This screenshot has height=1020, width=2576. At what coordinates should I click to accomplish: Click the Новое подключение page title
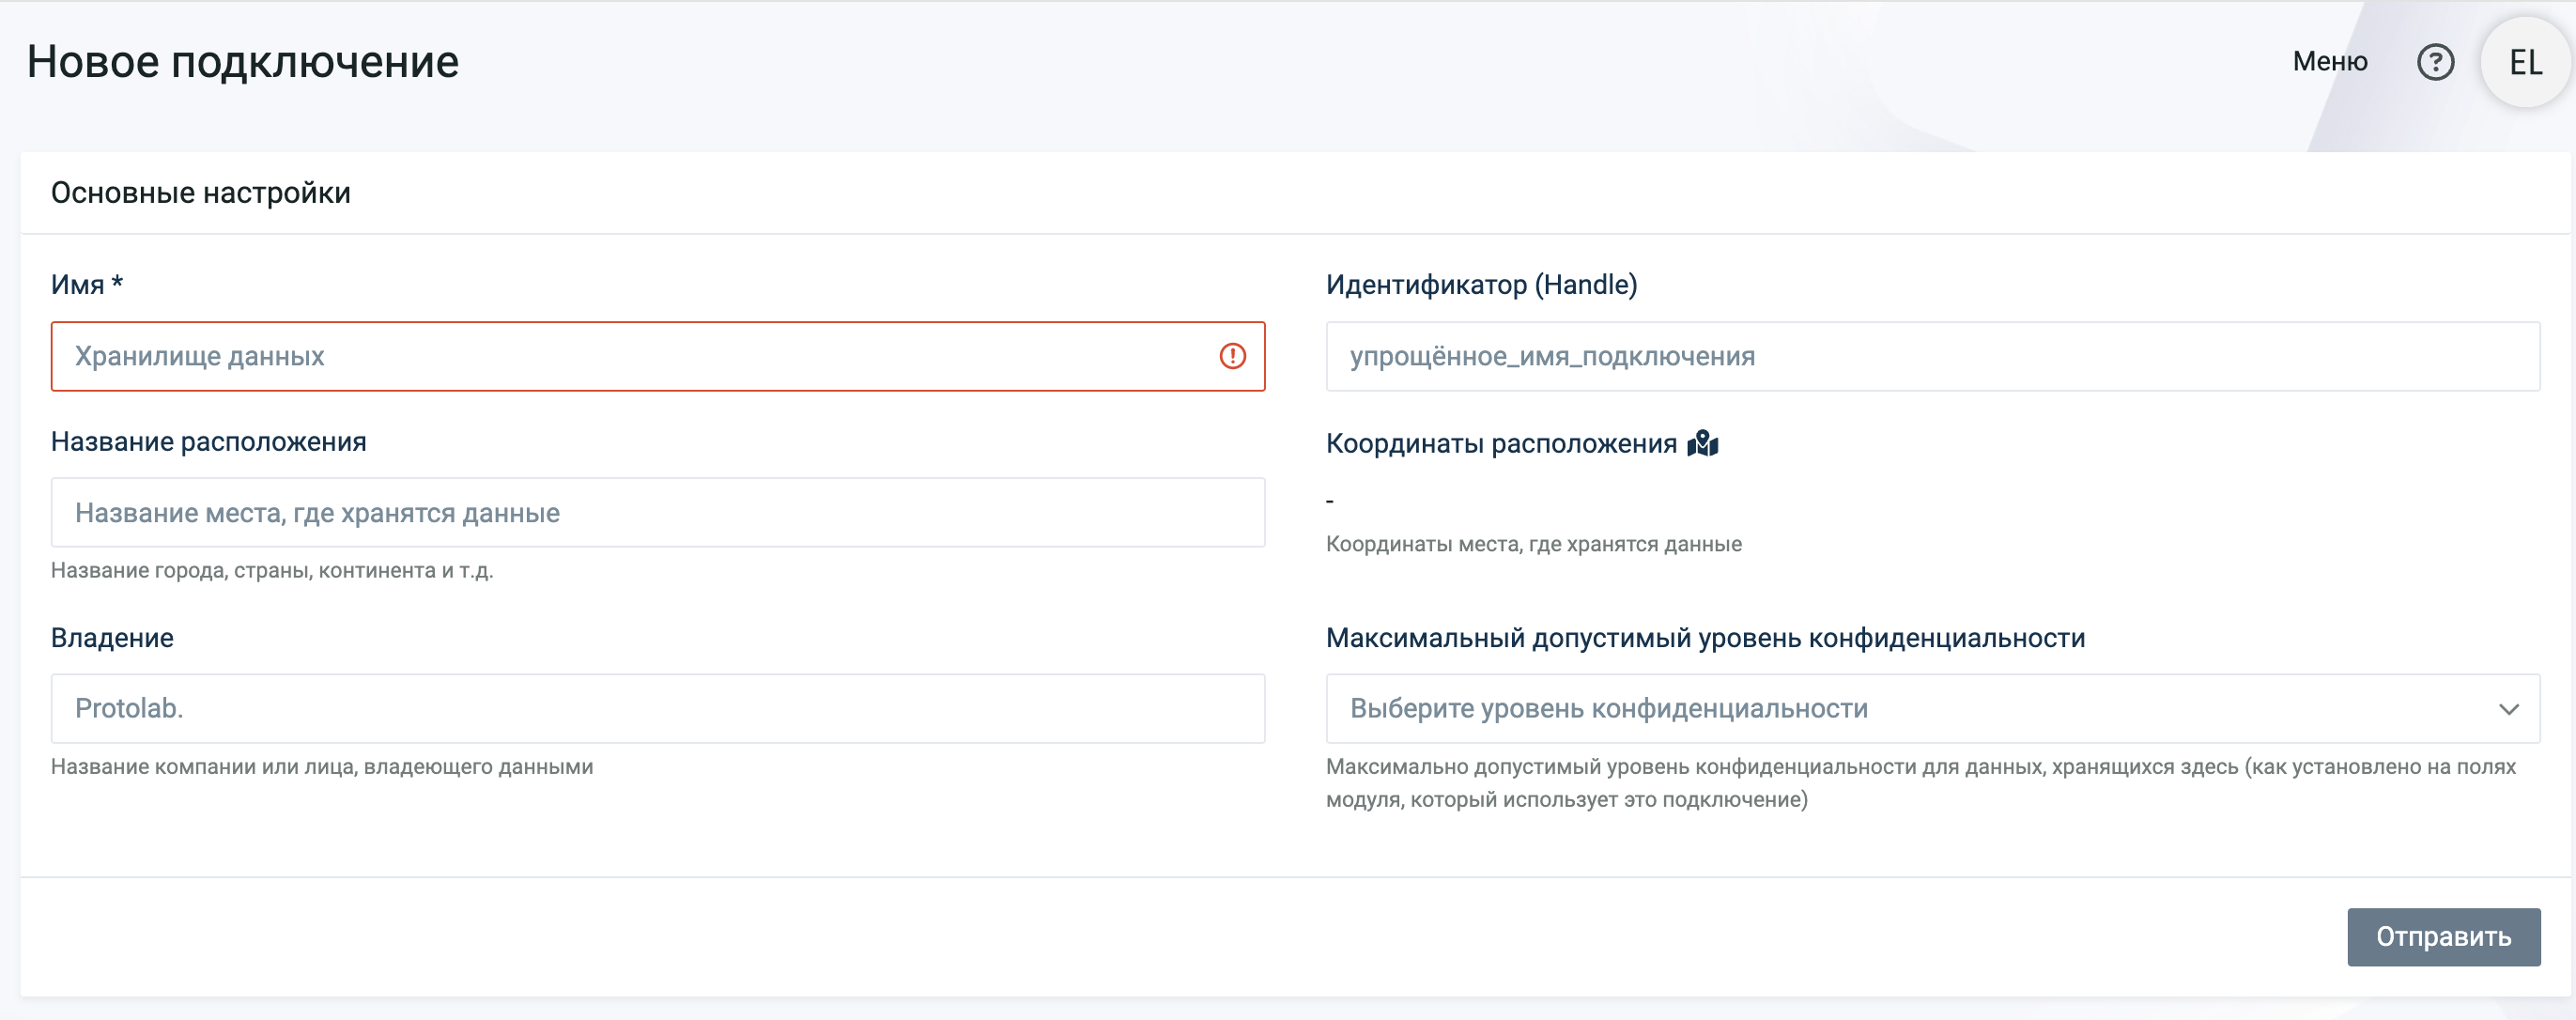pos(243,62)
